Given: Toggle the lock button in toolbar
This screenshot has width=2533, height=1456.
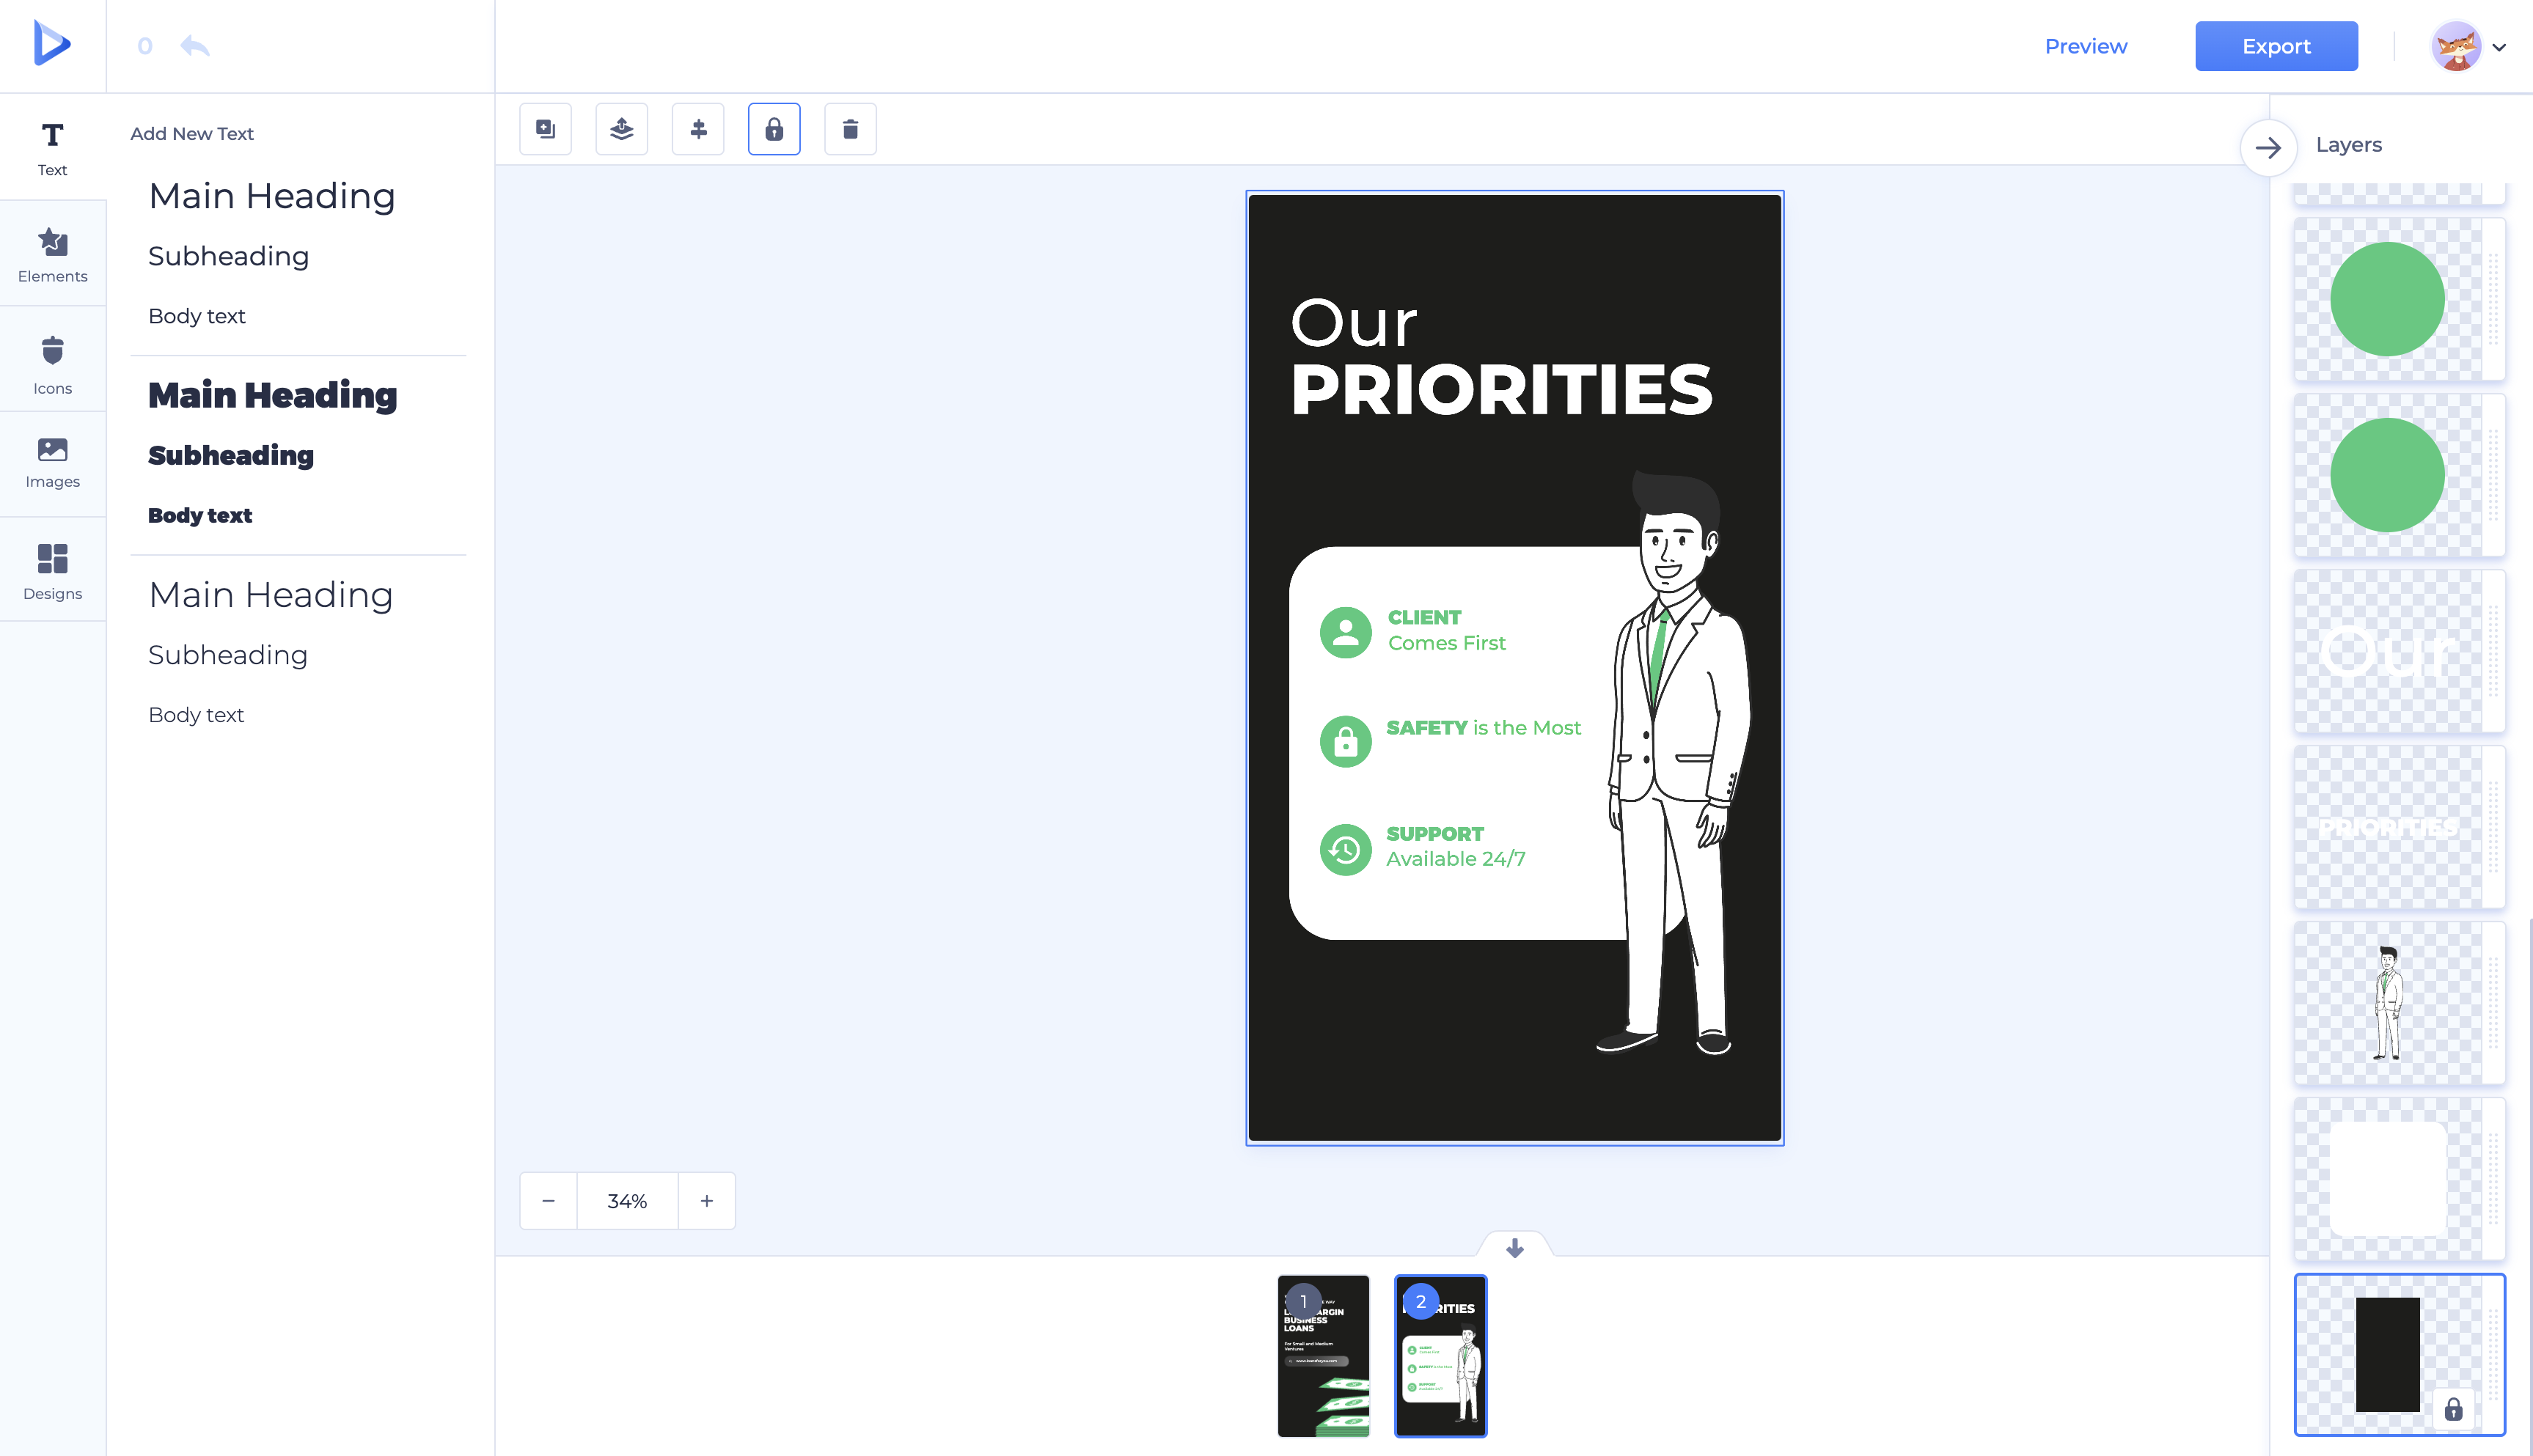Looking at the screenshot, I should coord(774,129).
